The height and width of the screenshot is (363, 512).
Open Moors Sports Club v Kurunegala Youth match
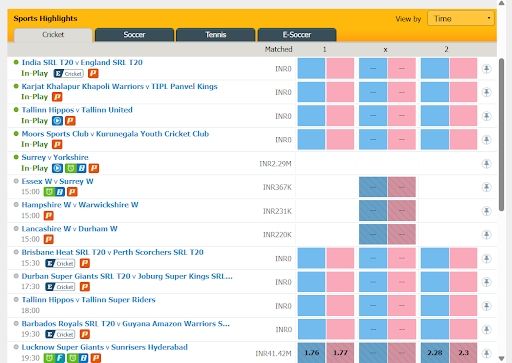tap(115, 134)
